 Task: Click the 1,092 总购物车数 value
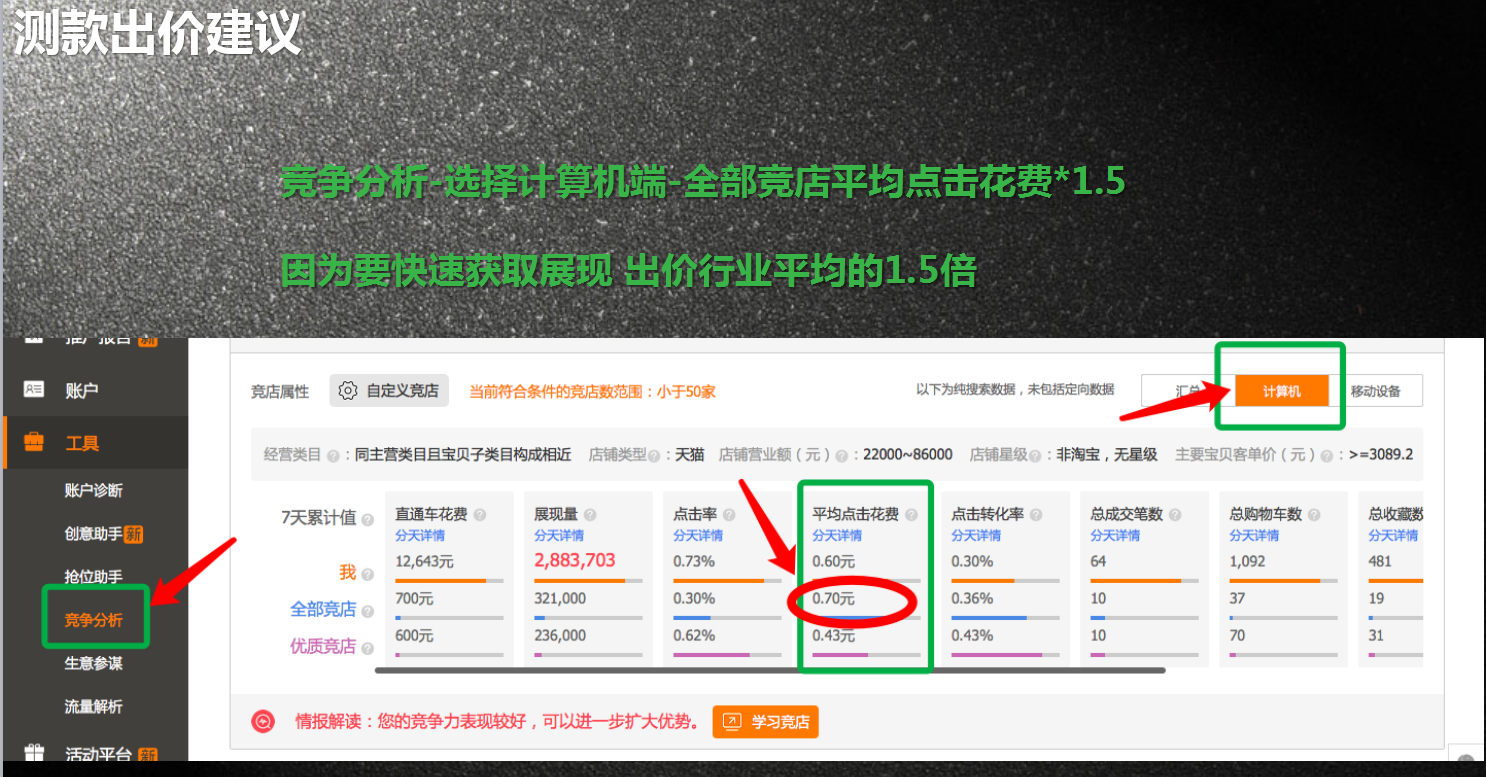(1247, 561)
